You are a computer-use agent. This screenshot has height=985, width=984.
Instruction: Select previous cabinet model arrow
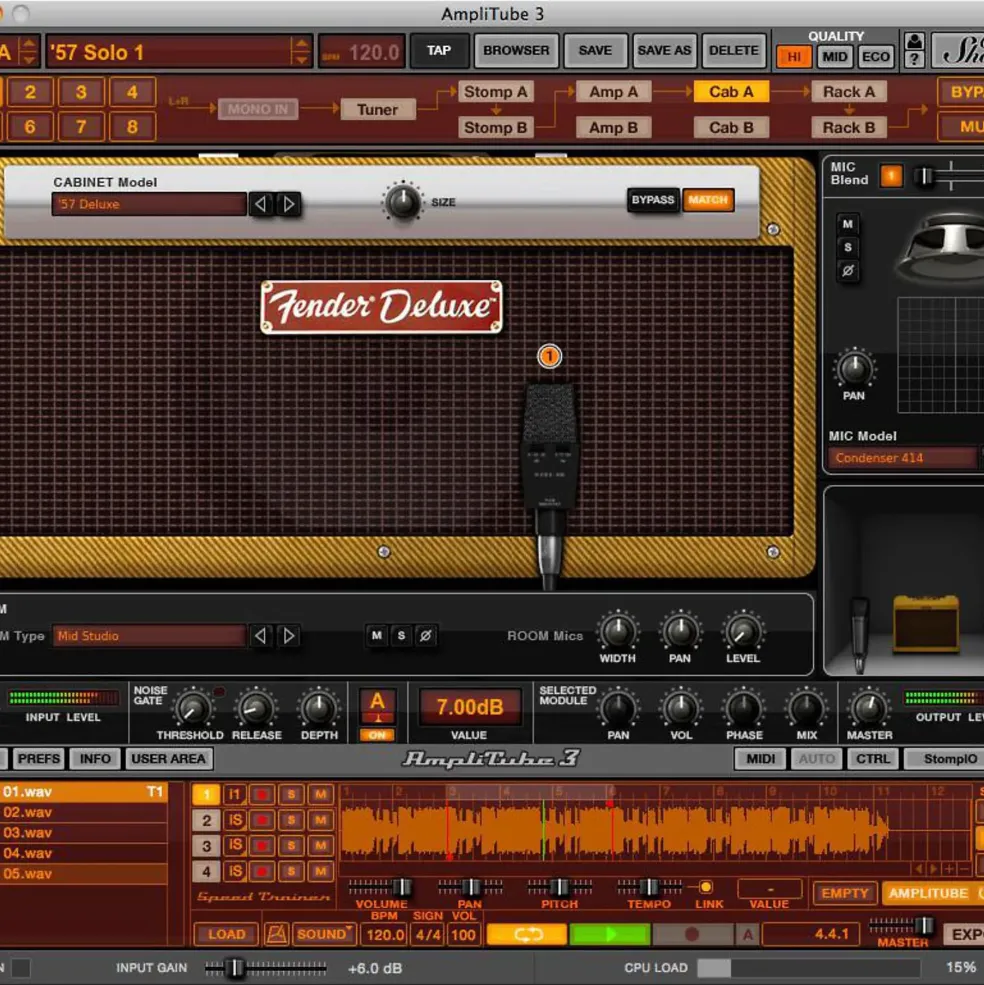[260, 204]
